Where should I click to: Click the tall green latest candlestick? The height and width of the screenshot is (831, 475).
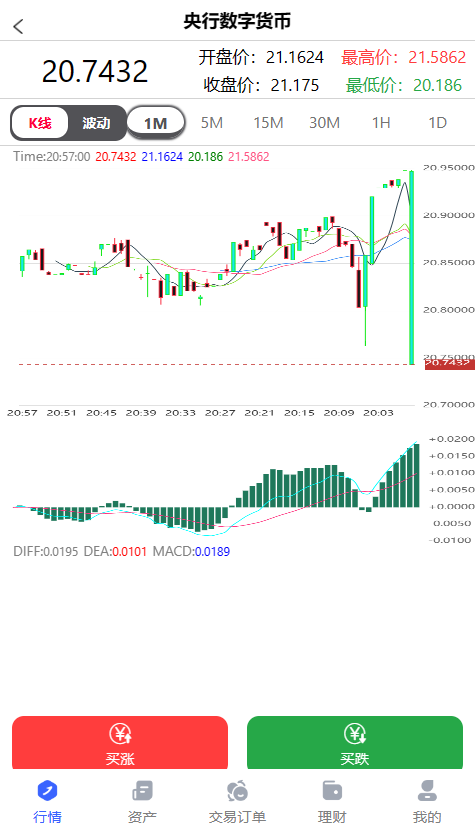411,268
